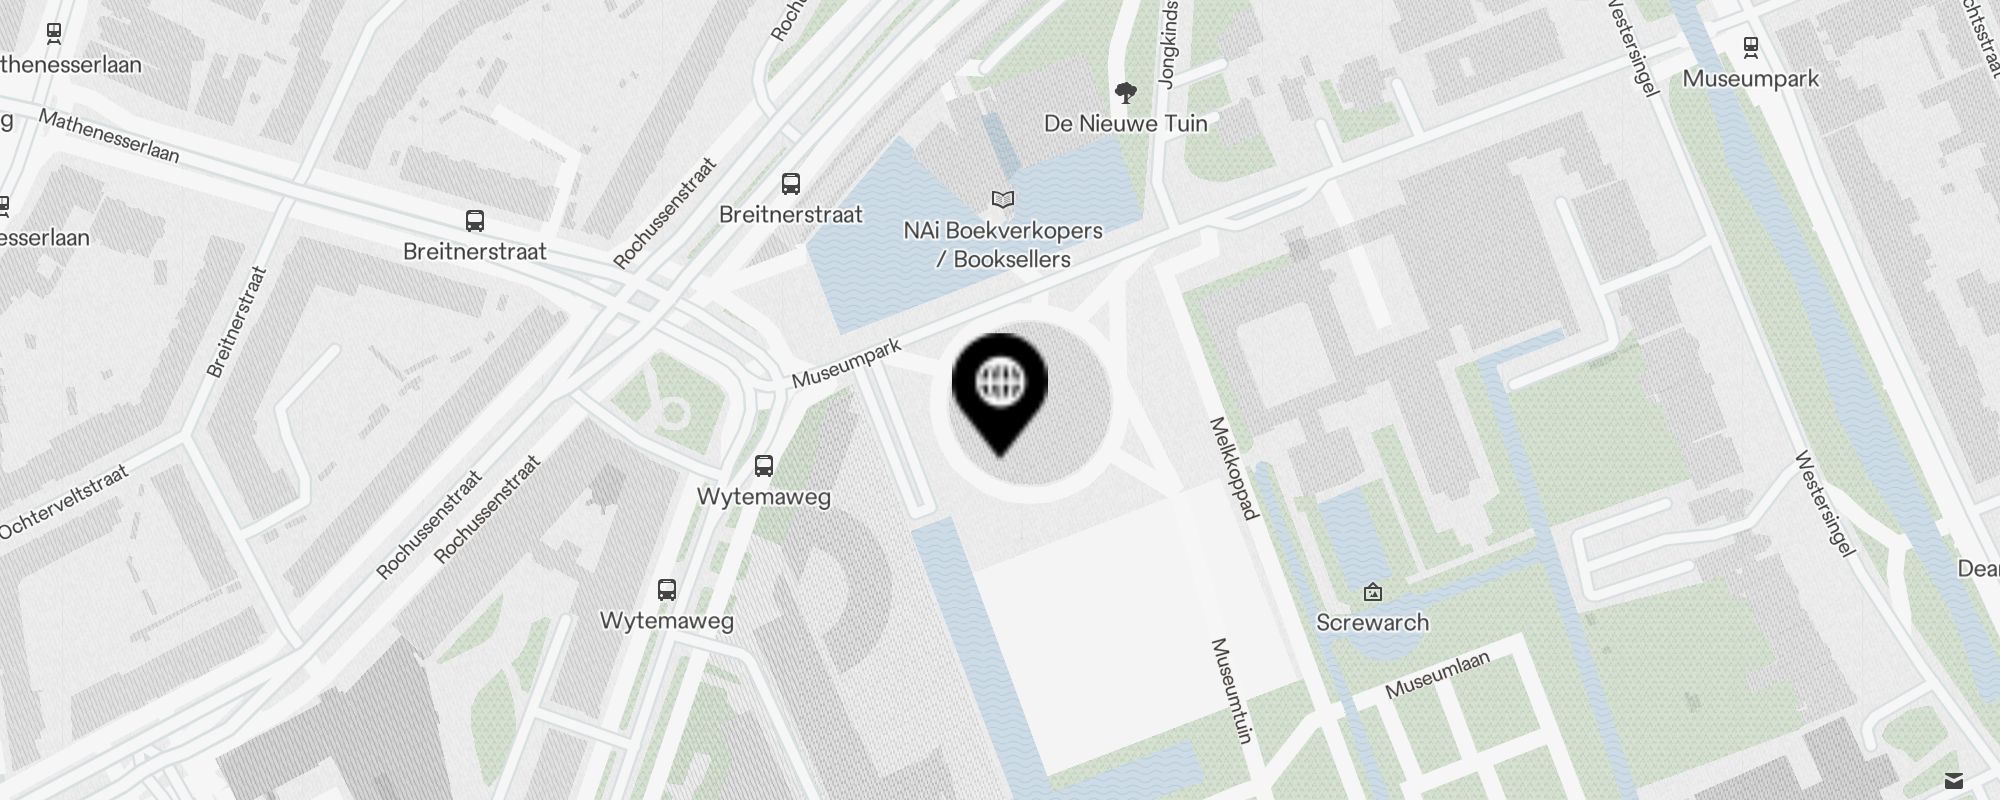Click the Mathenesserlaan tram stop icon

point(54,33)
